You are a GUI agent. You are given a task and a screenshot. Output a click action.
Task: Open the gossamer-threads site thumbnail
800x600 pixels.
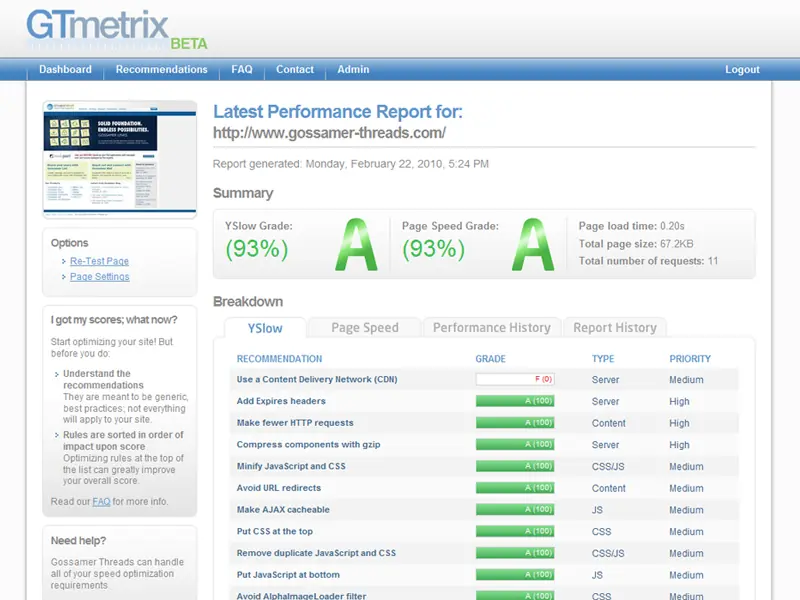click(120, 159)
